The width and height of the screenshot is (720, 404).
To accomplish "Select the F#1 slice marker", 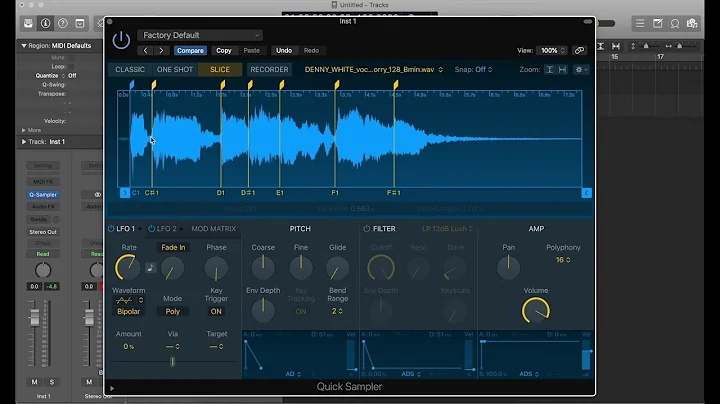I will [x=395, y=84].
